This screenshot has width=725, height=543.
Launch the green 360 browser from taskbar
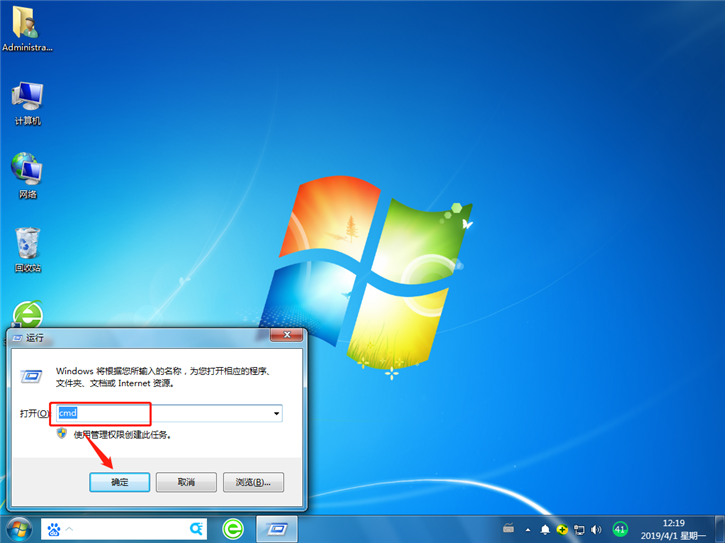point(233,528)
